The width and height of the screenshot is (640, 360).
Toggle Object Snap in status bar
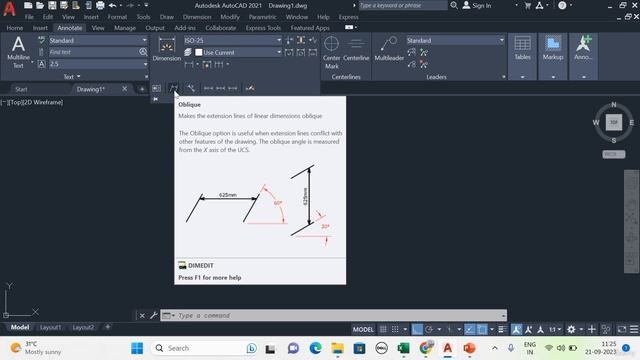pyautogui.click(x=482, y=329)
